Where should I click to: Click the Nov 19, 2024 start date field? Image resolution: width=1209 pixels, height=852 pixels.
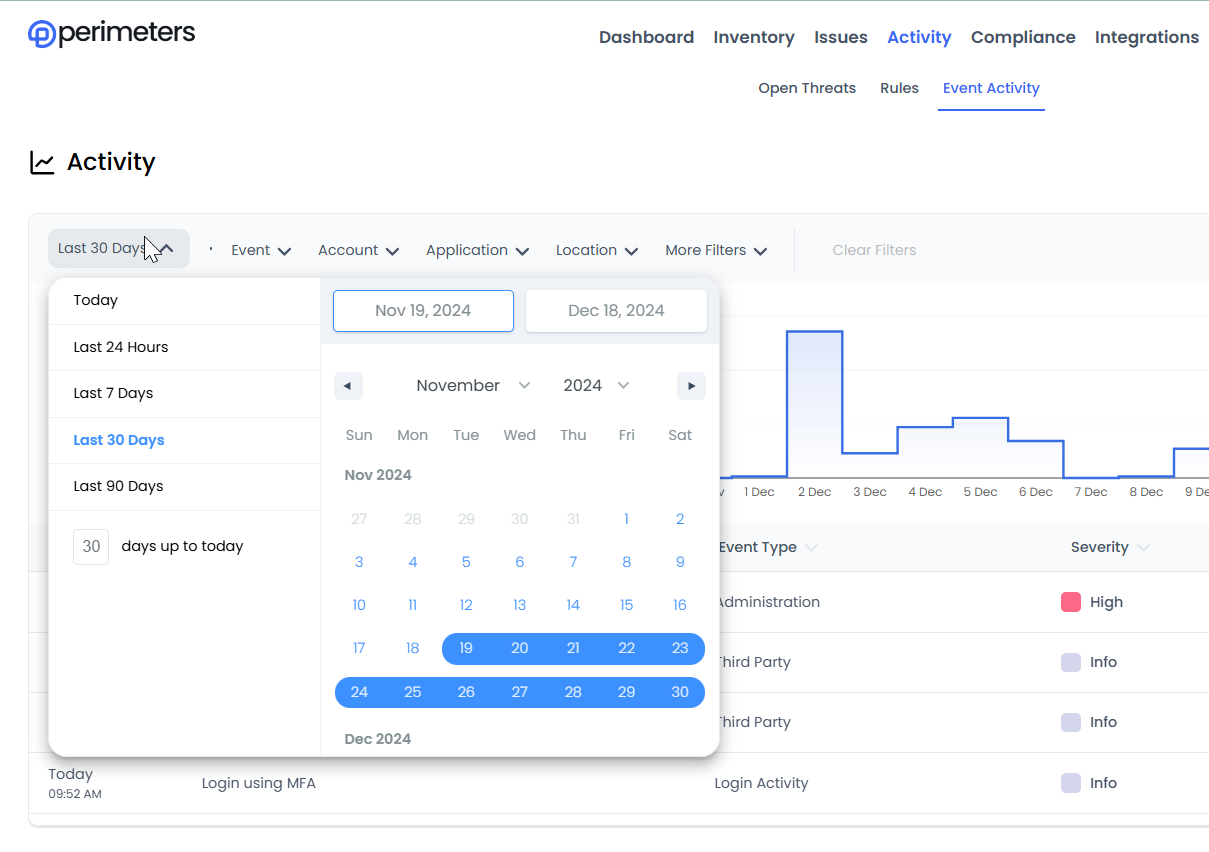423,311
